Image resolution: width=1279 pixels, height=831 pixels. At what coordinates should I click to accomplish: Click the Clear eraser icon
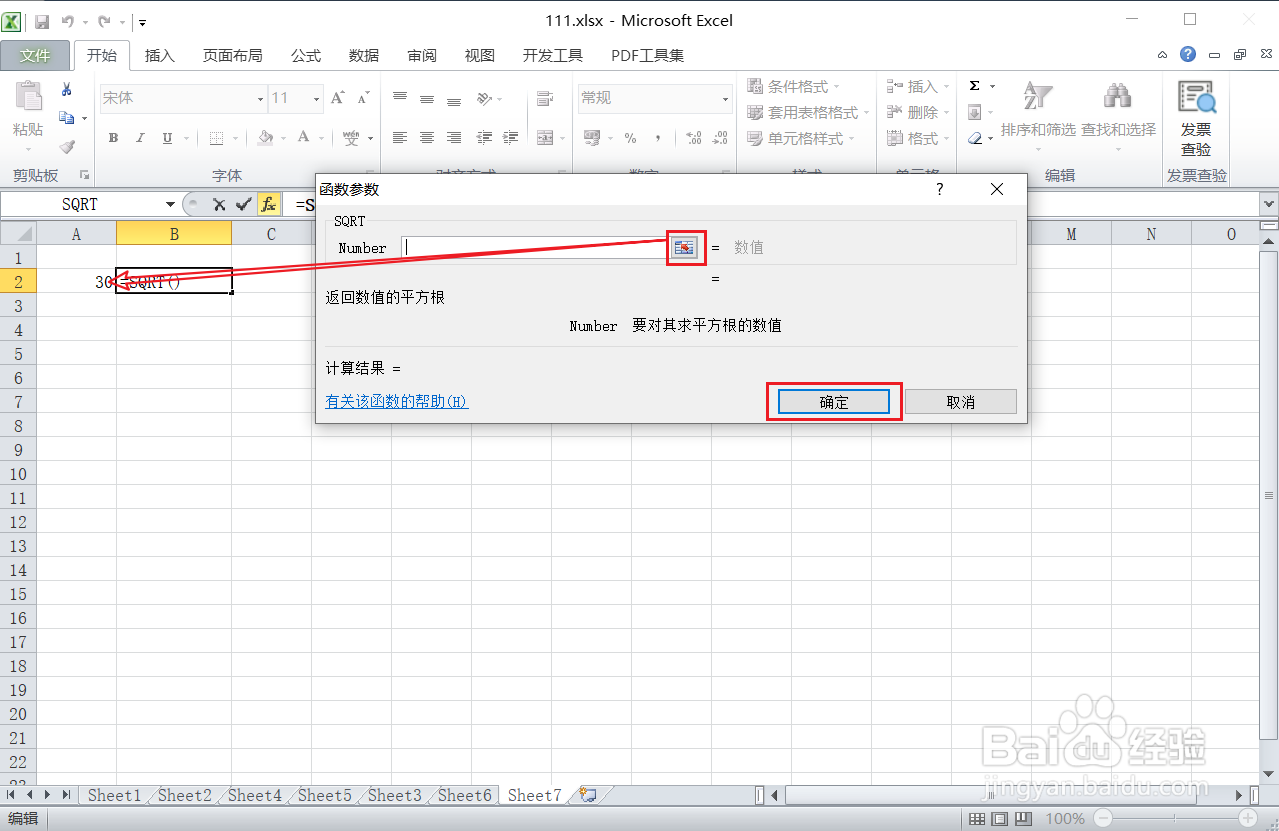975,139
